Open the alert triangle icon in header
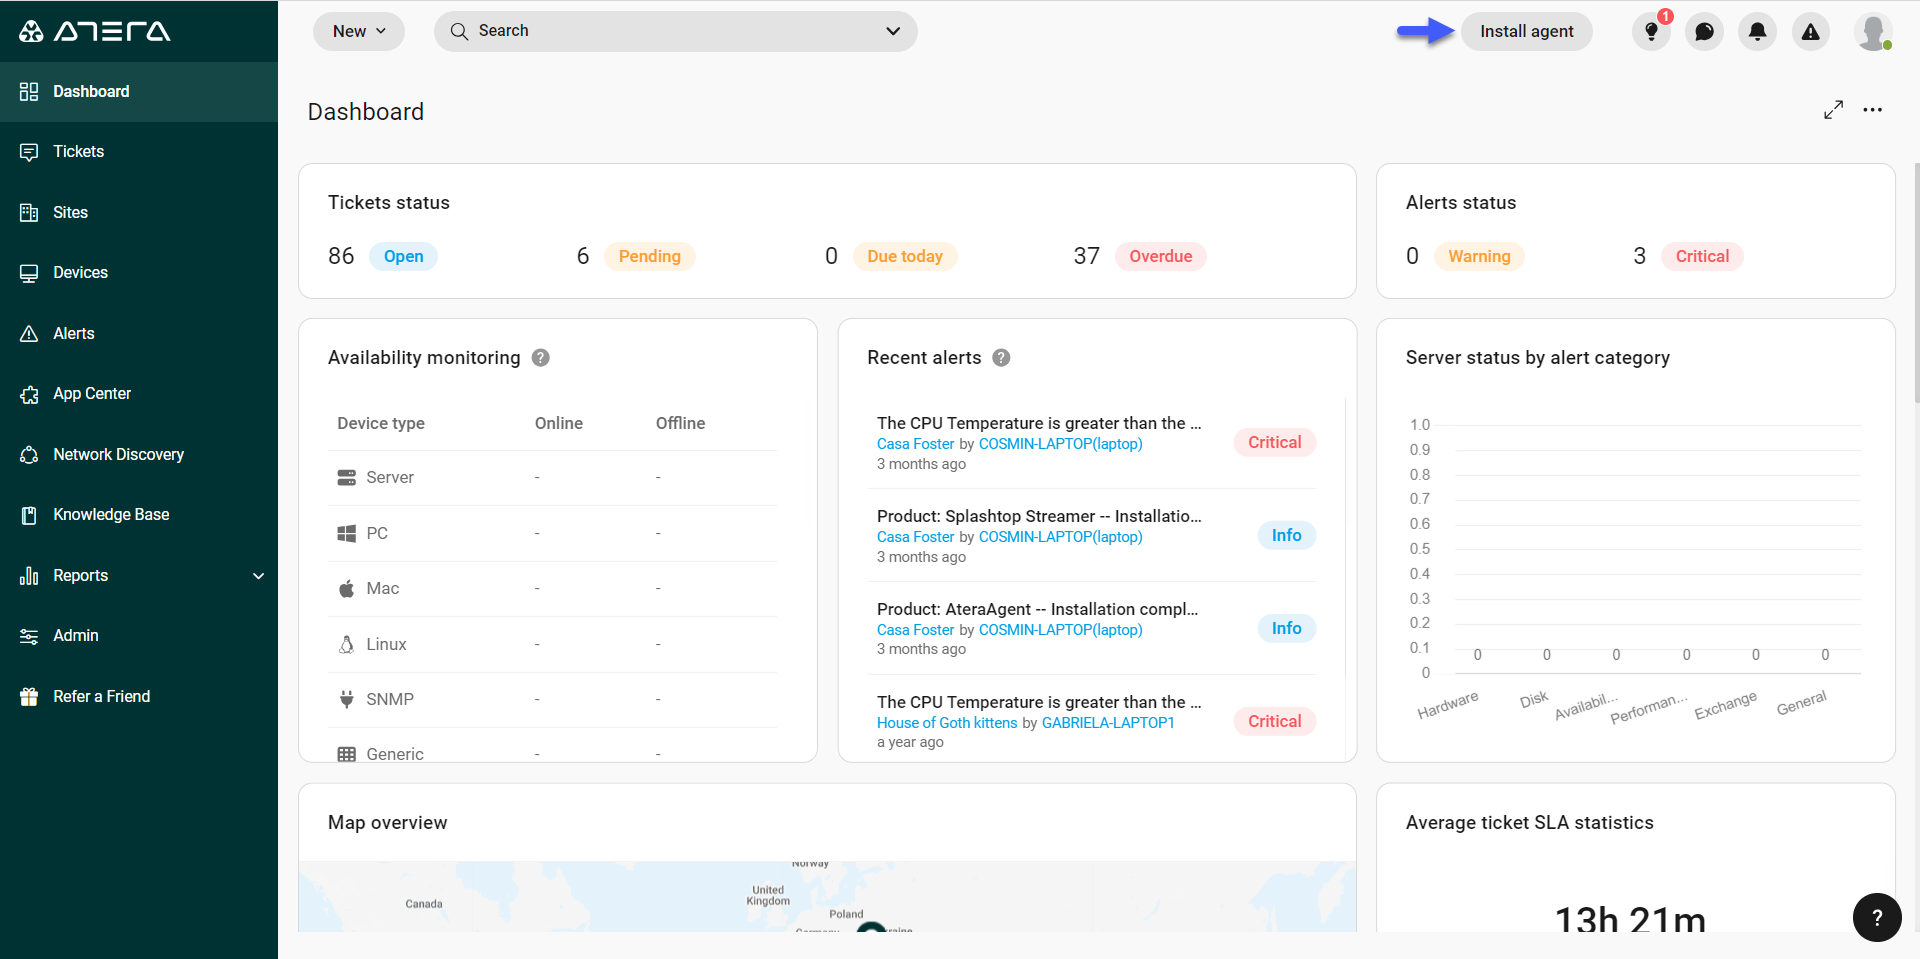Viewport: 1920px width, 959px height. click(x=1810, y=32)
